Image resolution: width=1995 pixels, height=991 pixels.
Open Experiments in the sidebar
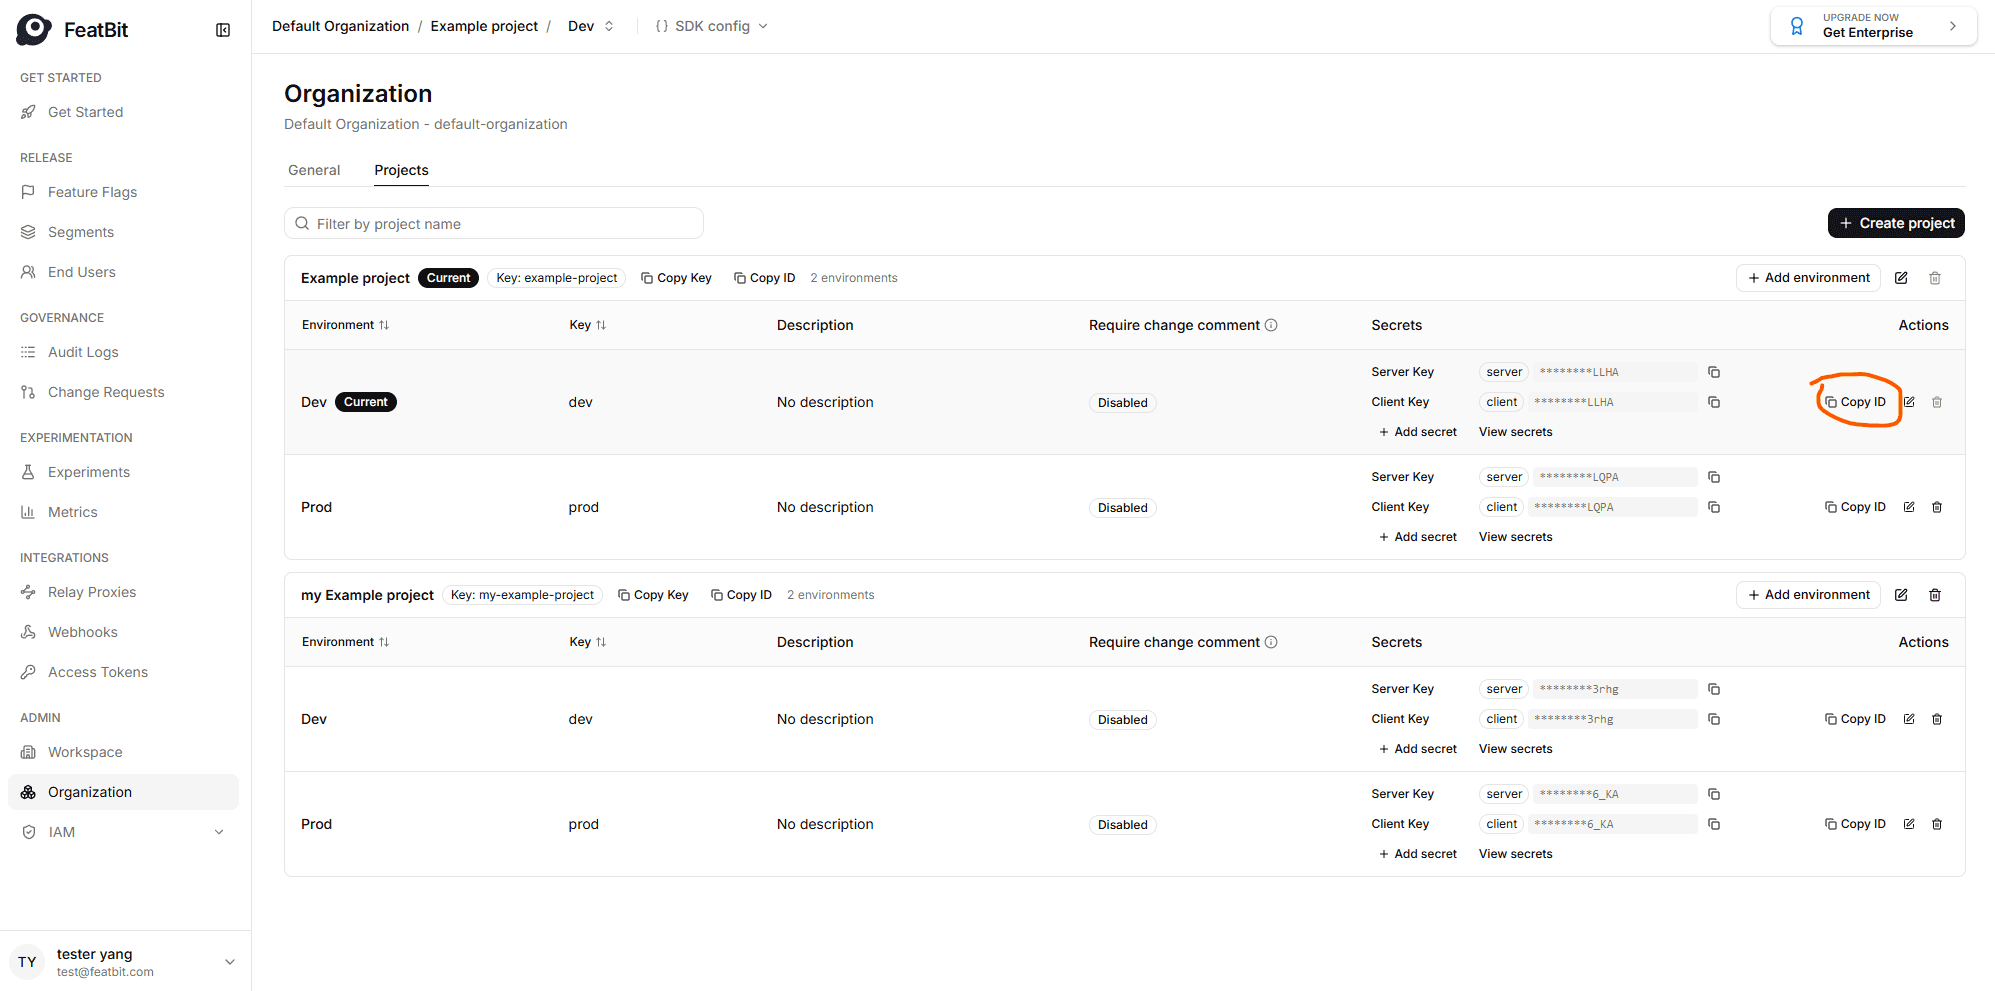pos(124,472)
